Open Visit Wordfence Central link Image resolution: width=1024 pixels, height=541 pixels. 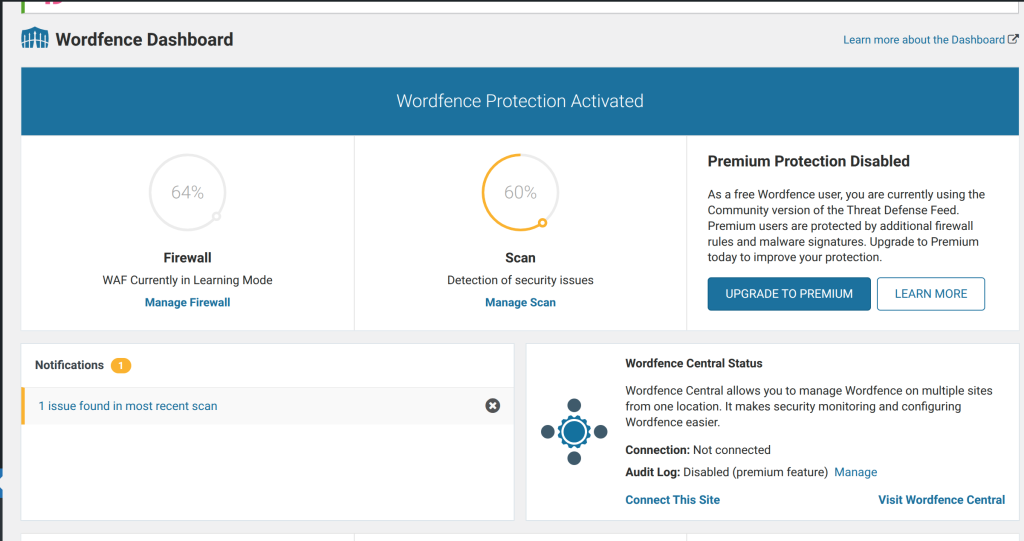point(941,500)
